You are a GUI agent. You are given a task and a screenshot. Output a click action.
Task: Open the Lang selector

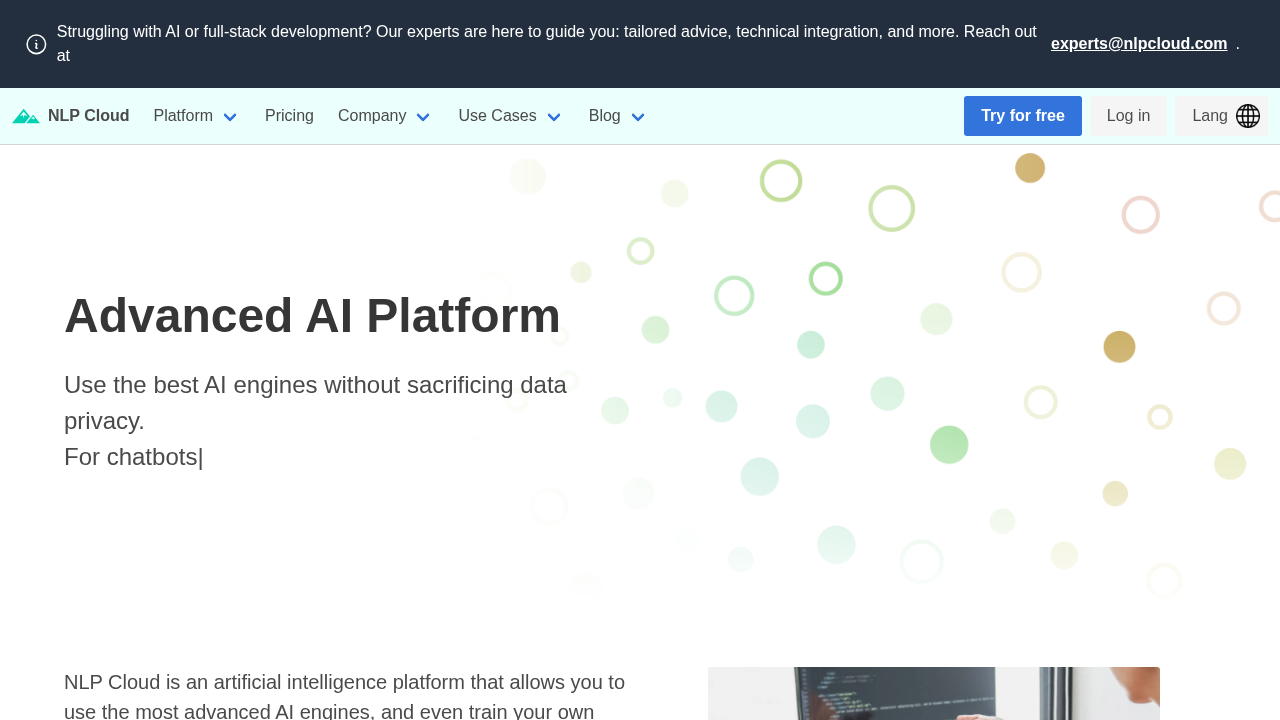[x=1222, y=116]
